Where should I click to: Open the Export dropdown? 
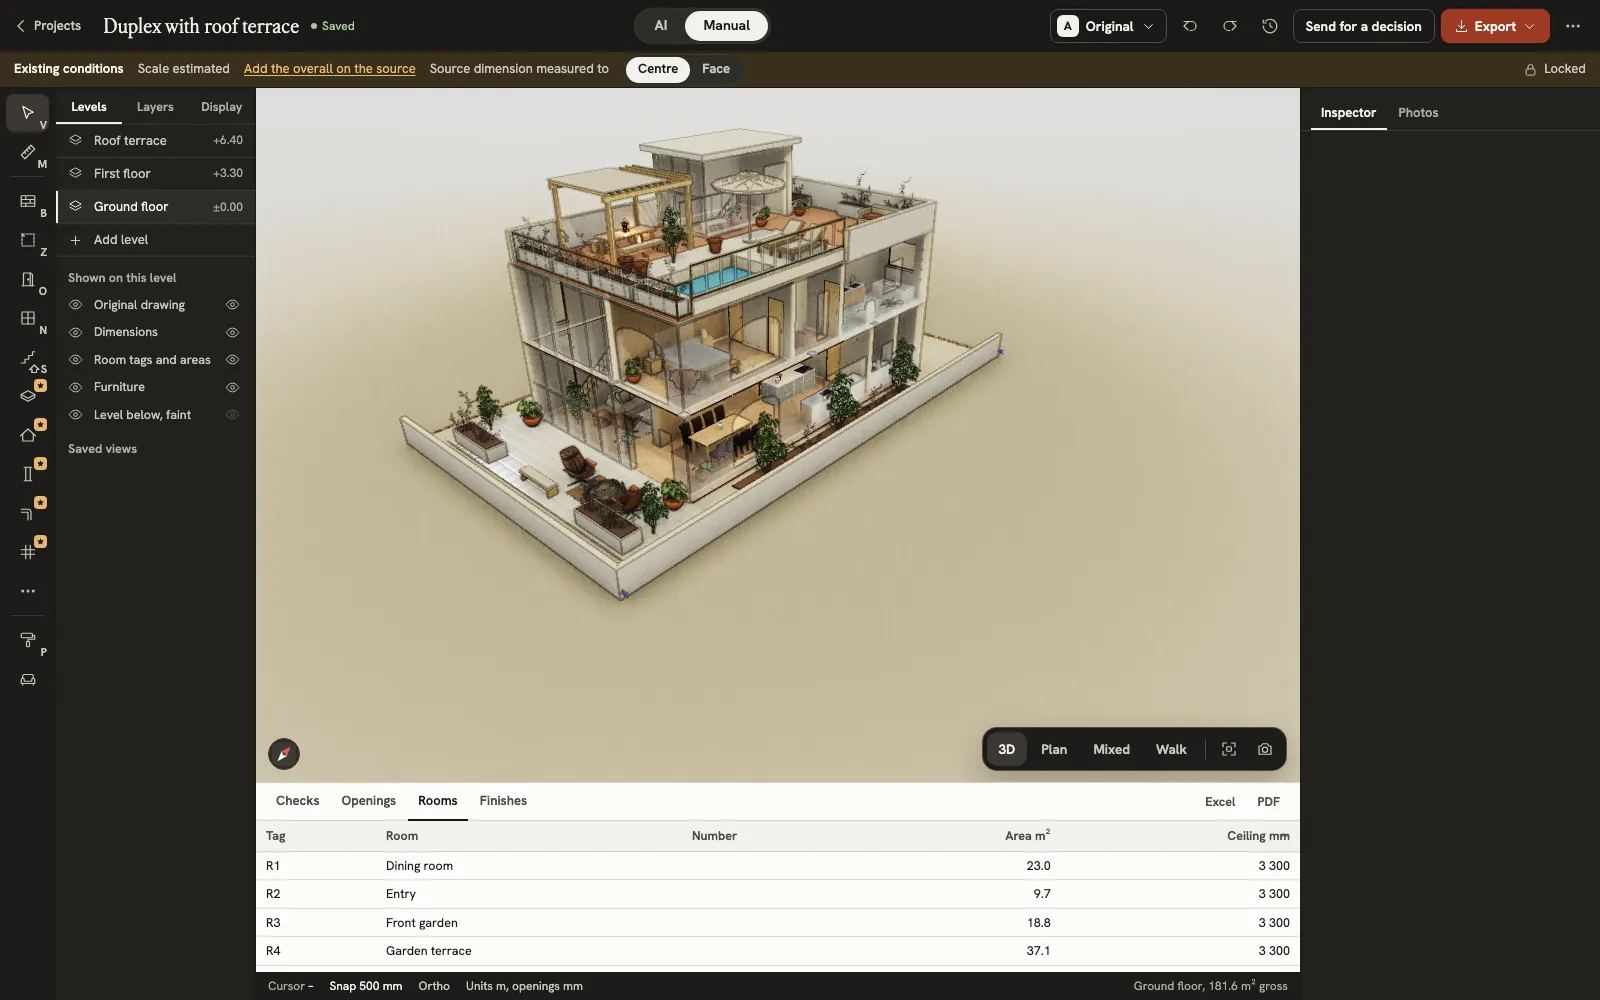tap(1495, 26)
